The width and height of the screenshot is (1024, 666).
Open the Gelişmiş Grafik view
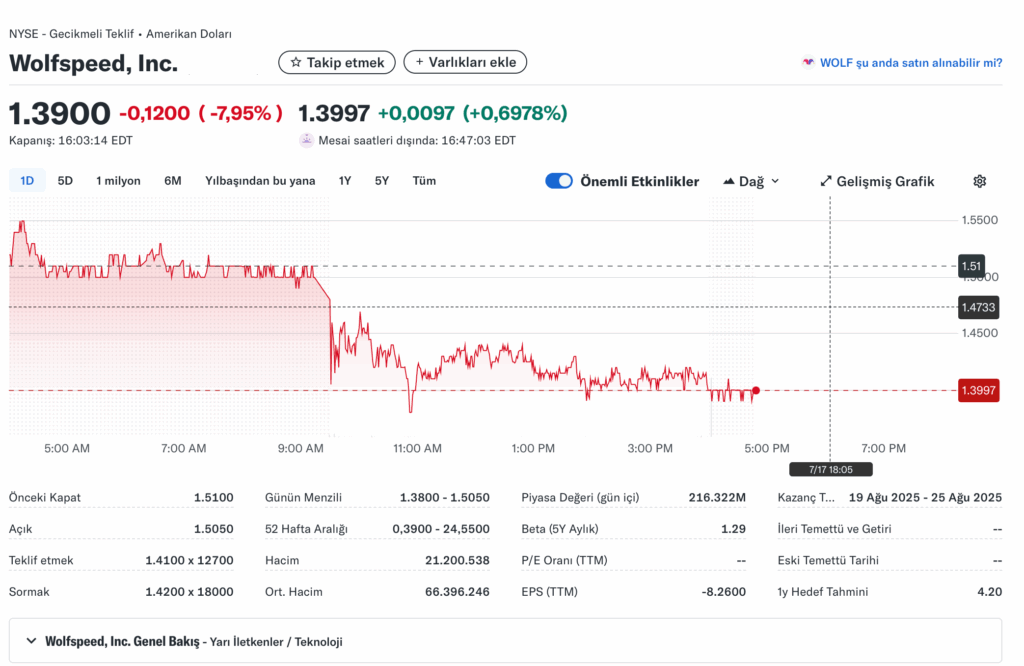[877, 182]
